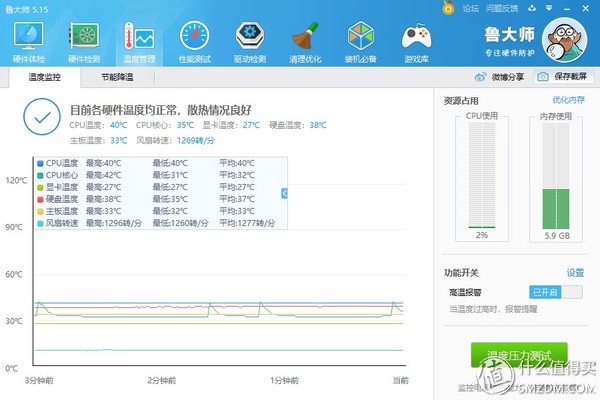Click 微博分享 share button

pyautogui.click(x=499, y=77)
